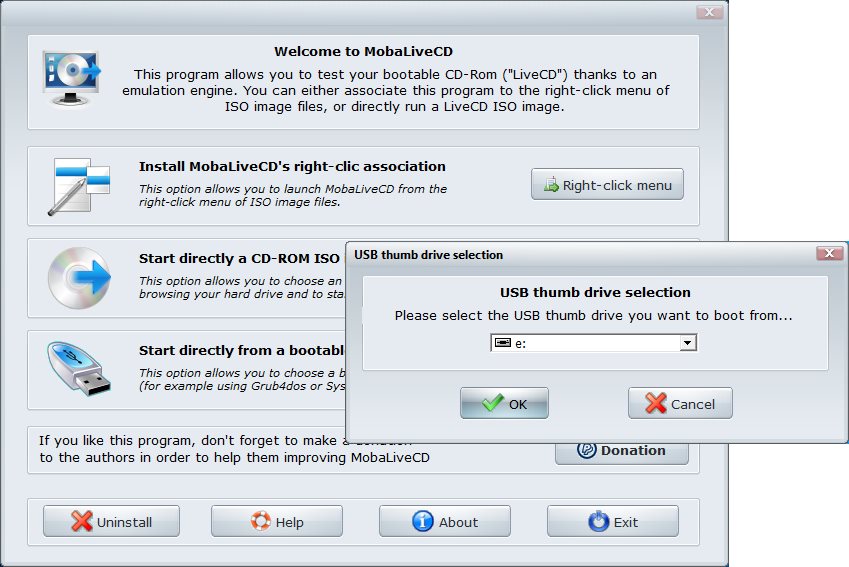Dismiss dialog with the Cancel button
The height and width of the screenshot is (567, 849).
[680, 403]
